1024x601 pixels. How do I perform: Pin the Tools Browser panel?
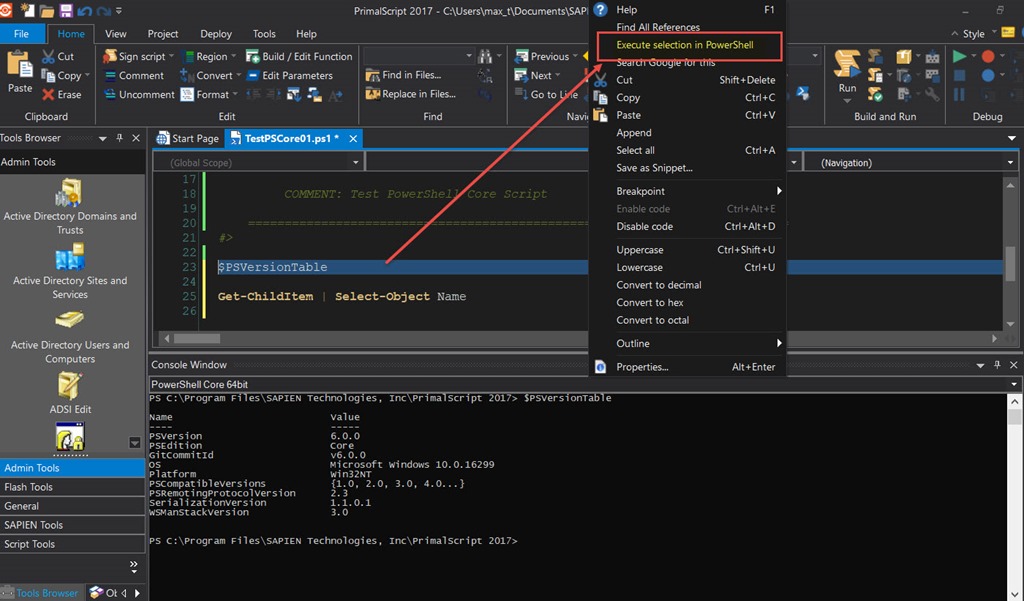[120, 138]
